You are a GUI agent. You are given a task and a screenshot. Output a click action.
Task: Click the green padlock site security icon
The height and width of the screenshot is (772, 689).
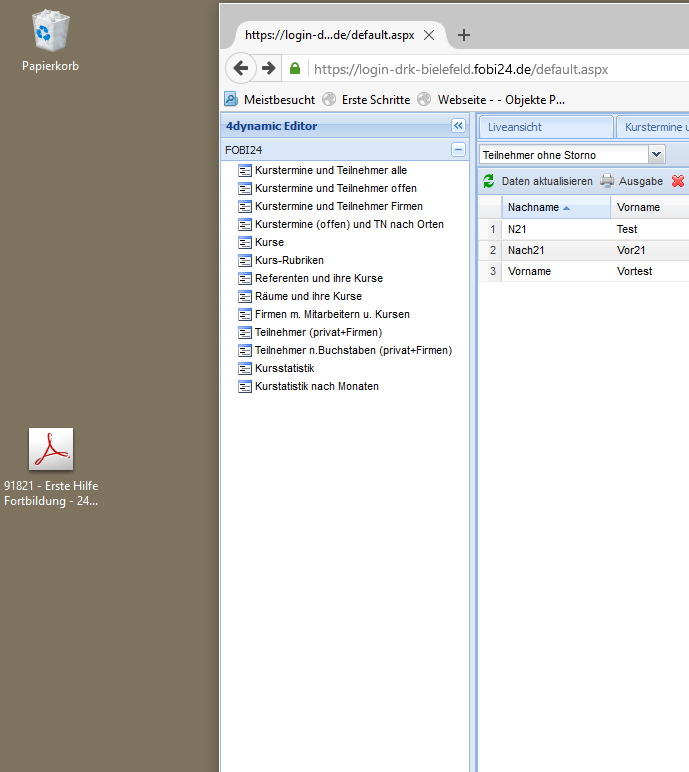(x=295, y=69)
